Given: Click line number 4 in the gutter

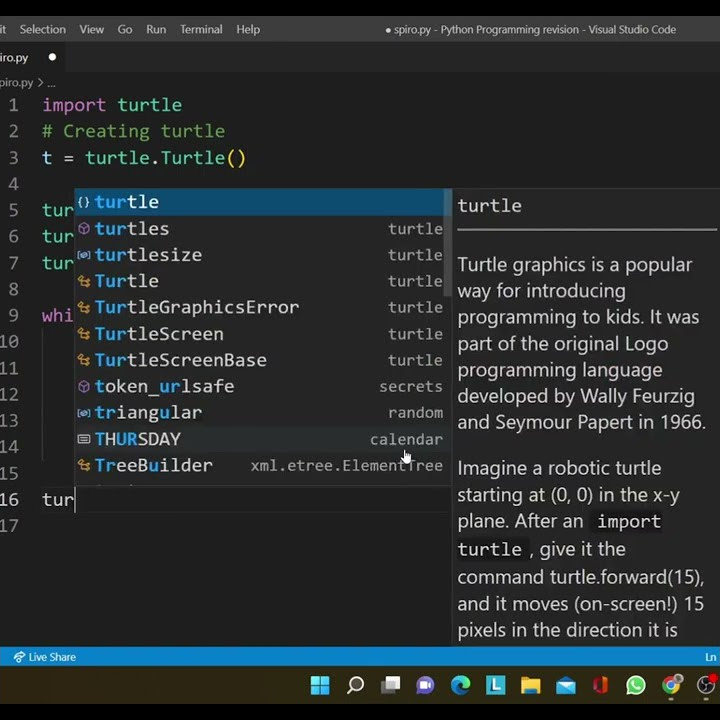Looking at the screenshot, I should point(13,184).
